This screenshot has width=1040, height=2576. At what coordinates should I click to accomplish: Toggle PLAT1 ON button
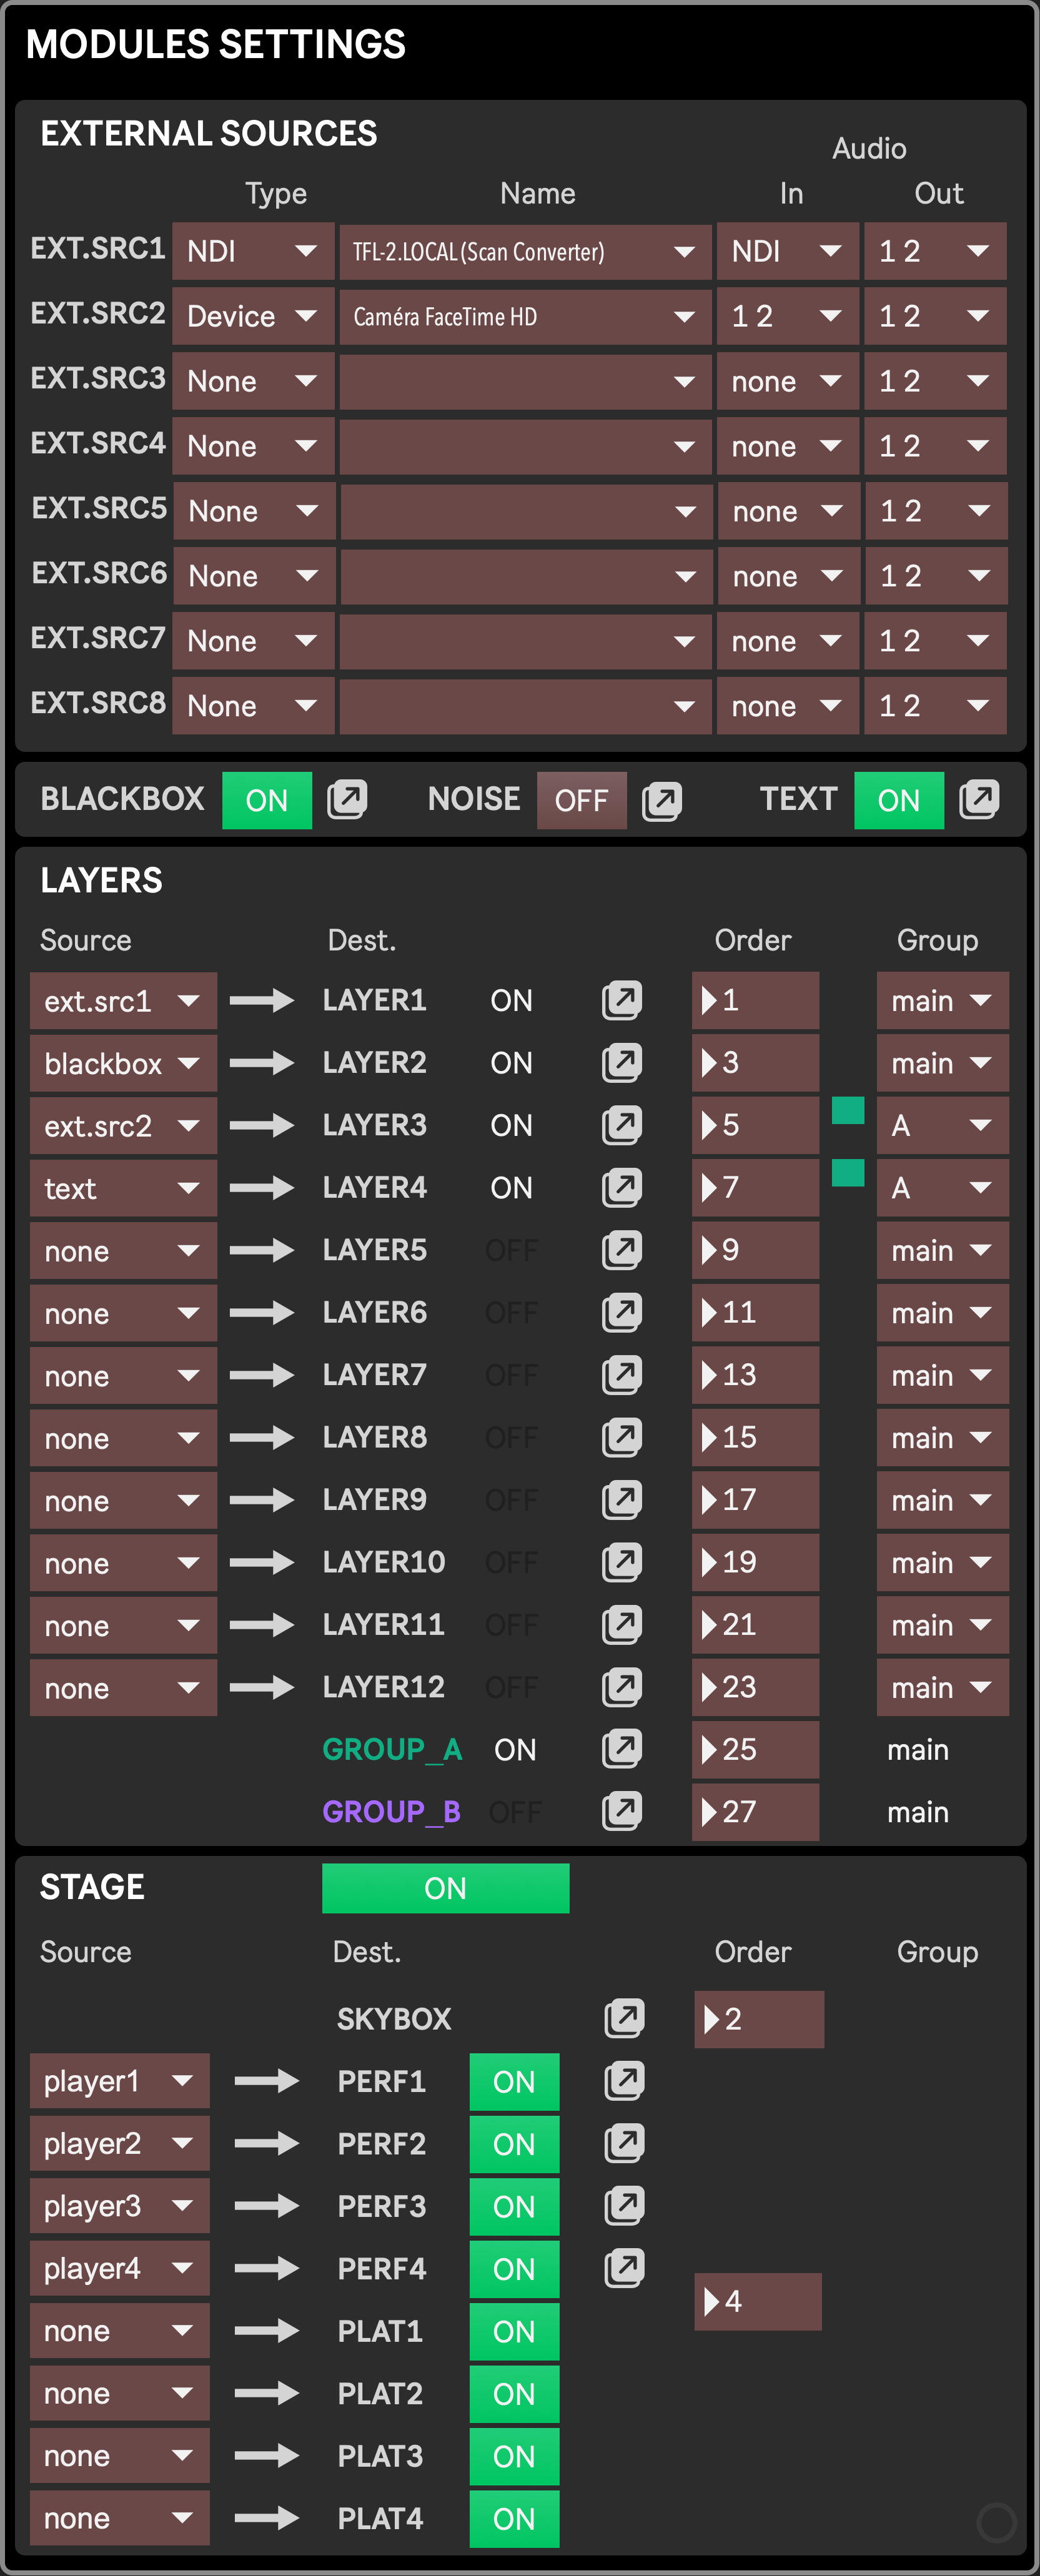click(514, 2332)
